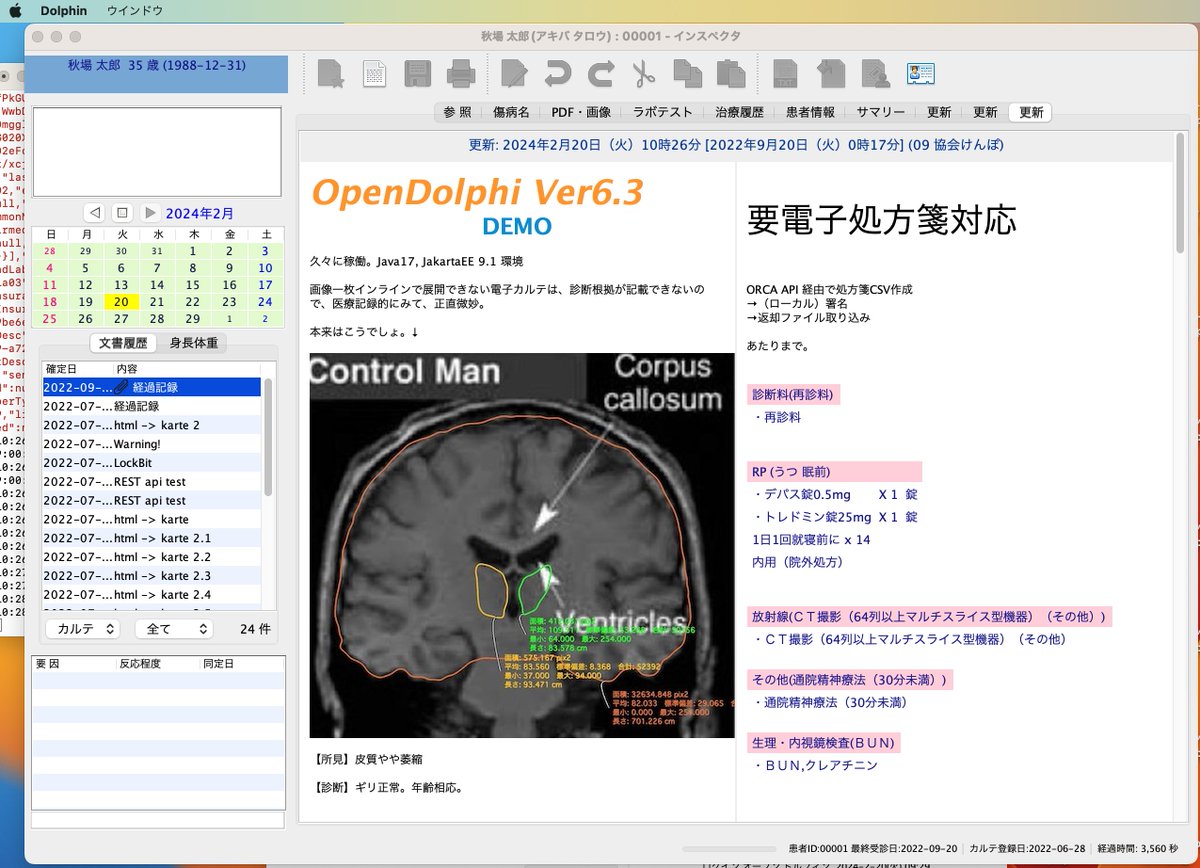Open the ウインドウ menu
This screenshot has height=868, width=1200.
tap(133, 10)
